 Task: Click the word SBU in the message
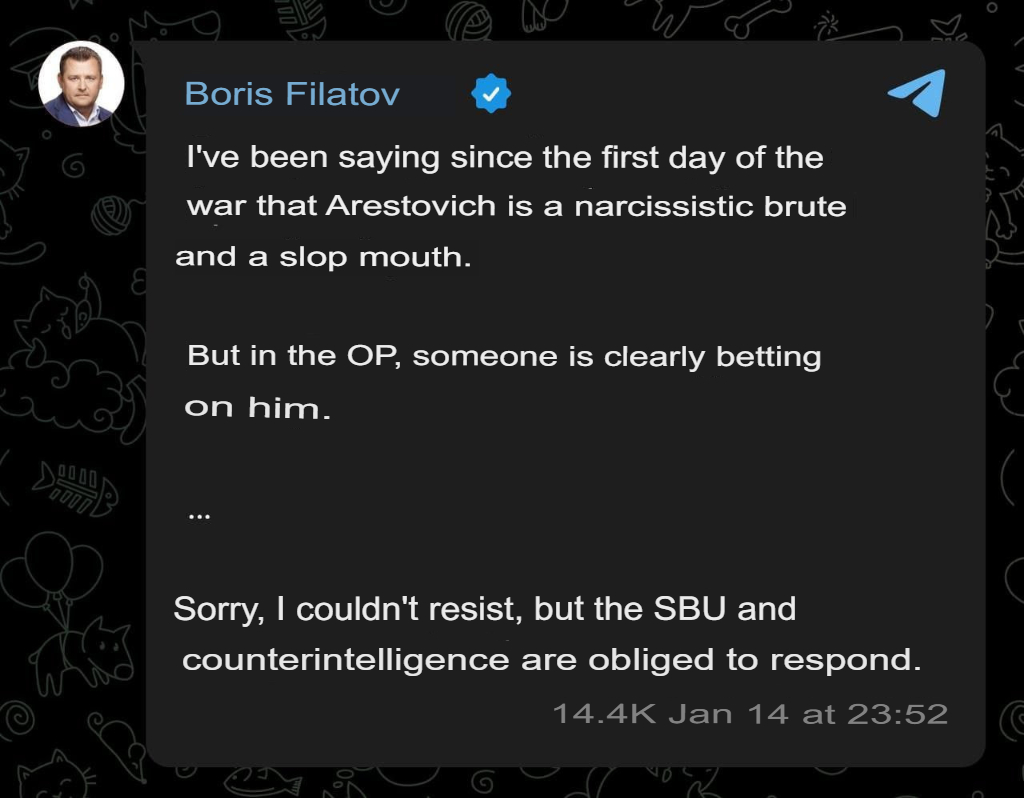pos(690,609)
